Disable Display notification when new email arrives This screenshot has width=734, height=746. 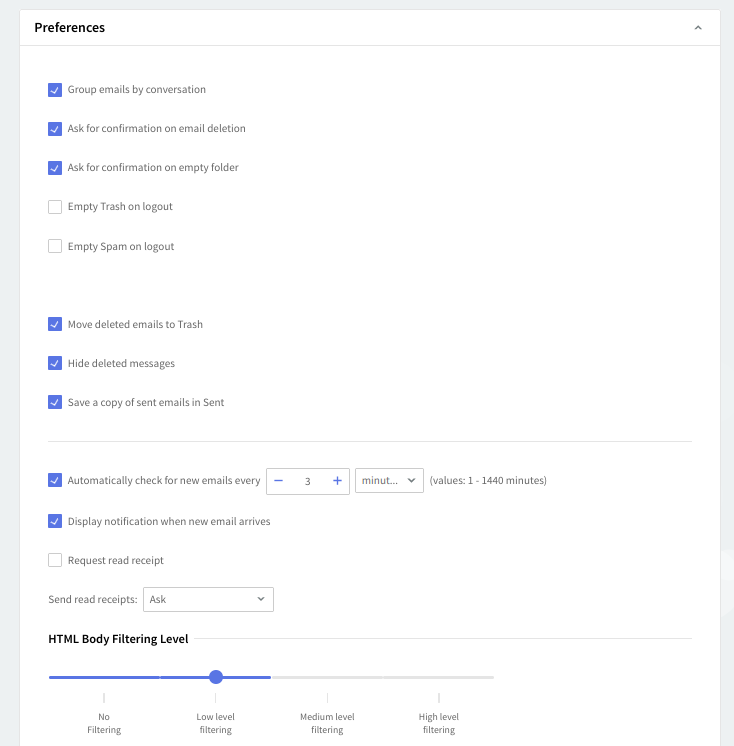[55, 522]
